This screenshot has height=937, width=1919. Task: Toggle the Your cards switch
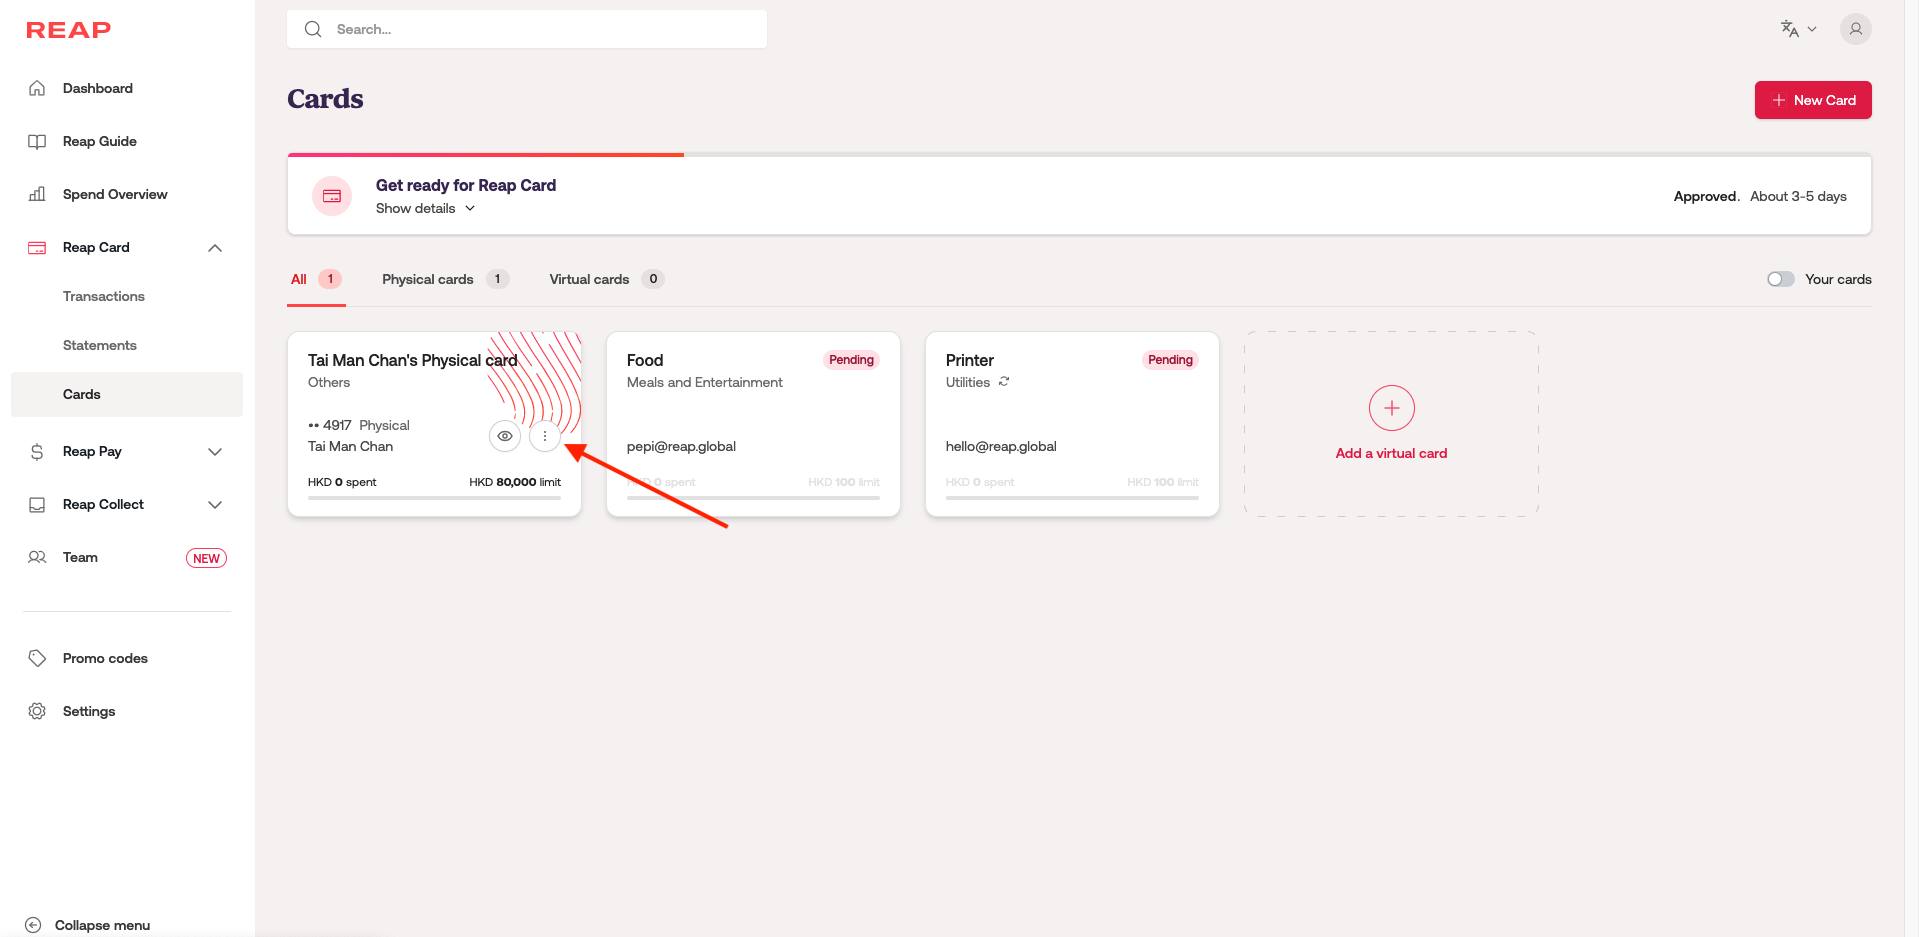click(1780, 279)
